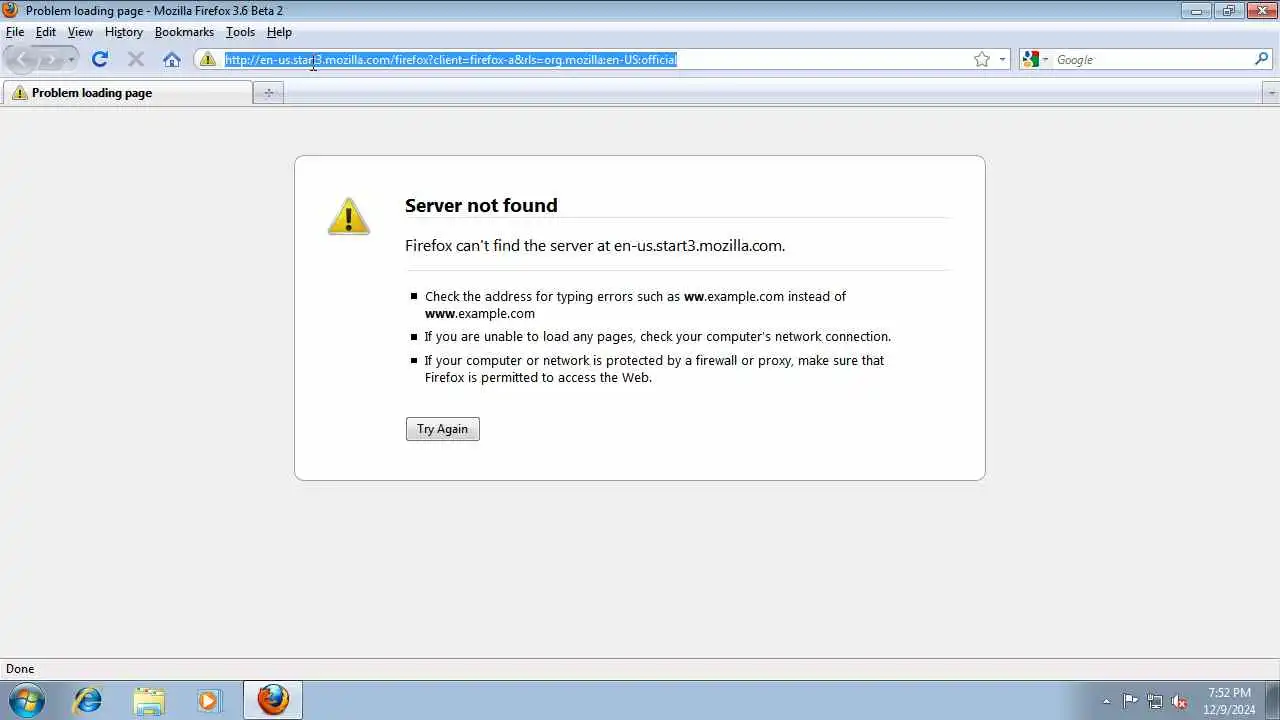Select the Problem loading page tab
The width and height of the screenshot is (1280, 720).
127,93
